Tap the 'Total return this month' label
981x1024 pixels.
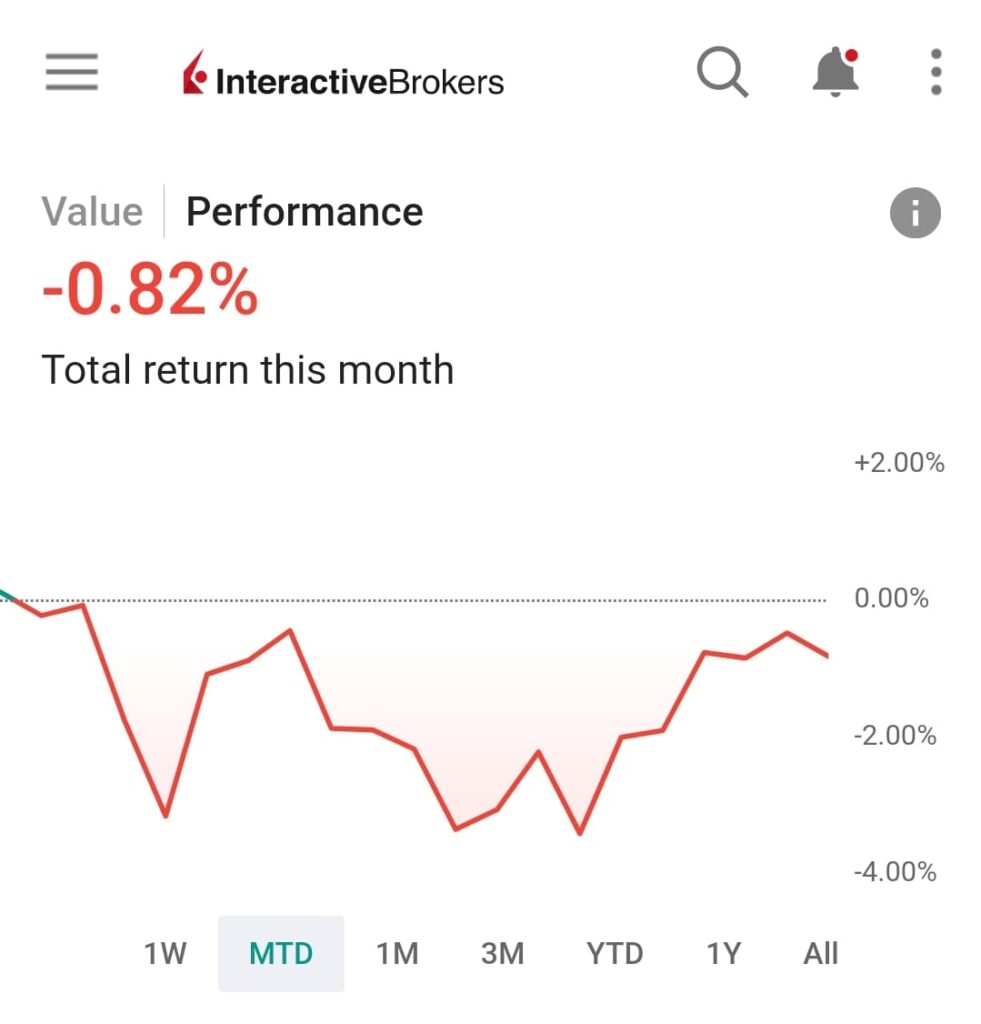coord(247,370)
